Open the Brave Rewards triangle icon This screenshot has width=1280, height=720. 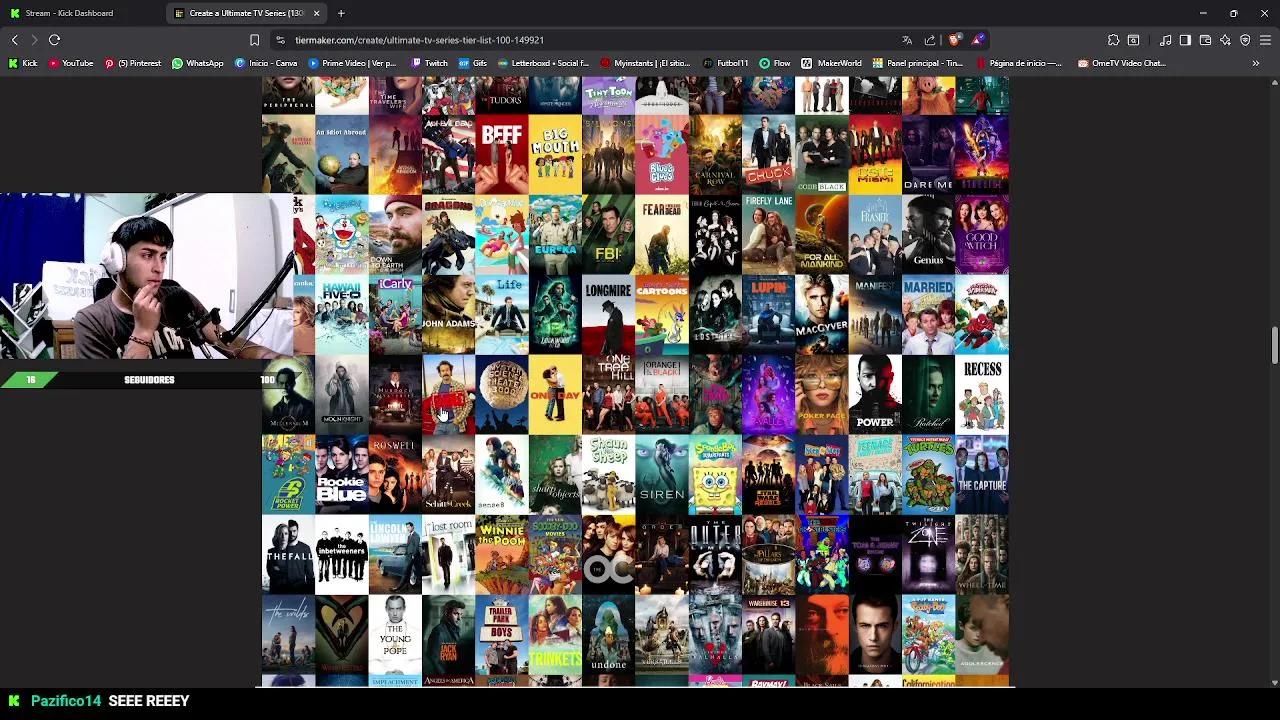click(x=977, y=40)
